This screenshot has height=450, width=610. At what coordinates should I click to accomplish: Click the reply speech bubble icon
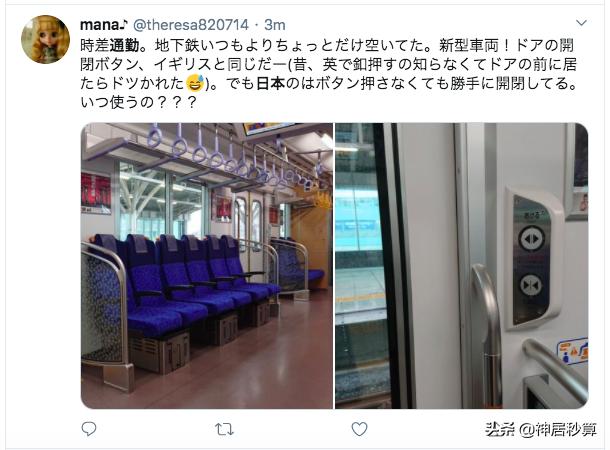click(89, 429)
